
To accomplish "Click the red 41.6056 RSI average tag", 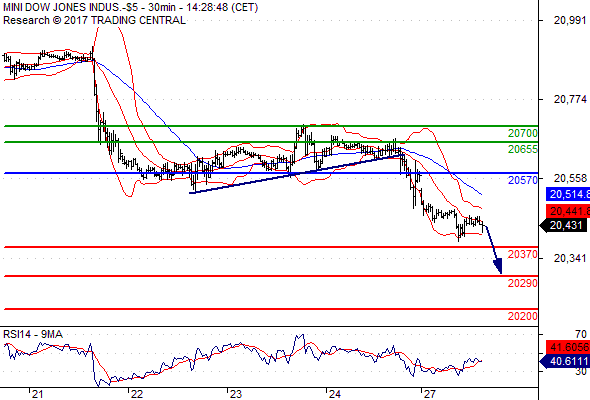I will (568, 347).
